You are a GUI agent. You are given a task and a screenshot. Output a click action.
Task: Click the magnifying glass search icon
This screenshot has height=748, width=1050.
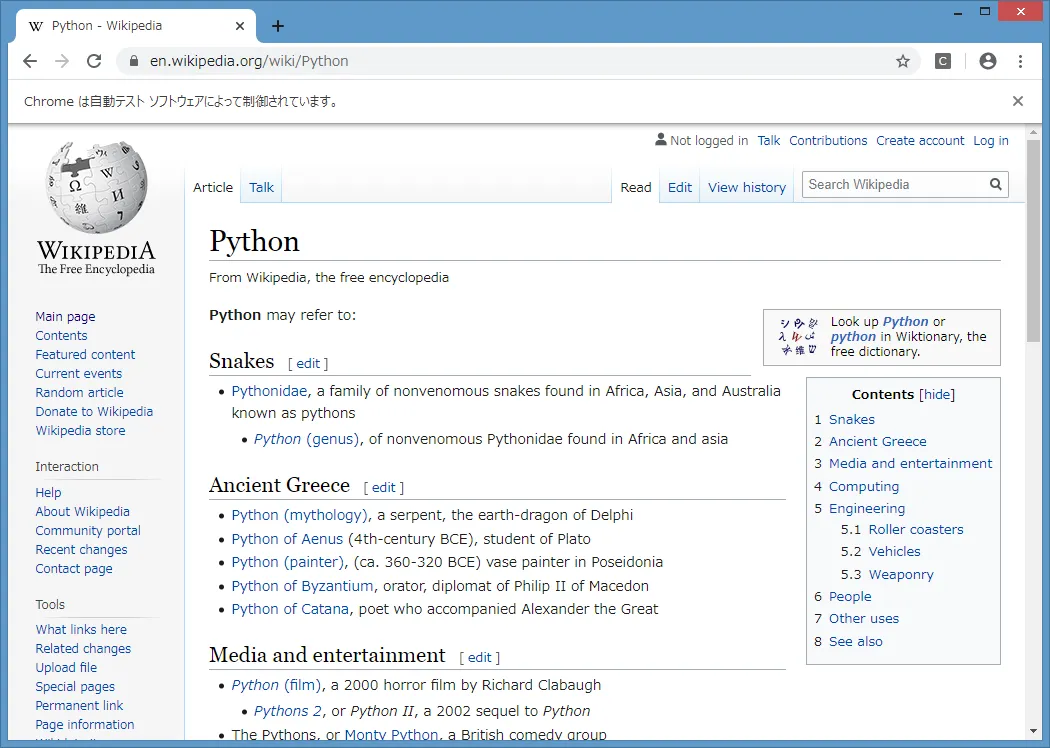[x=995, y=184]
